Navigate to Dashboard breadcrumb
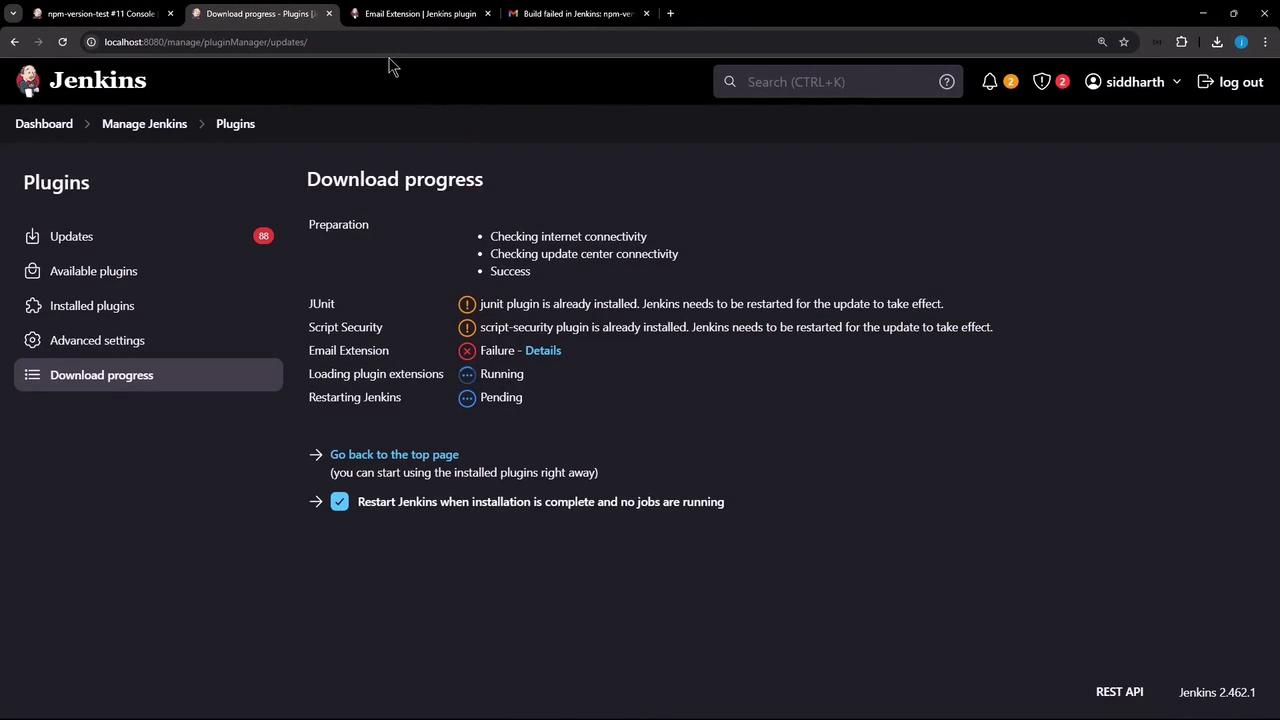1280x720 pixels. click(x=44, y=124)
